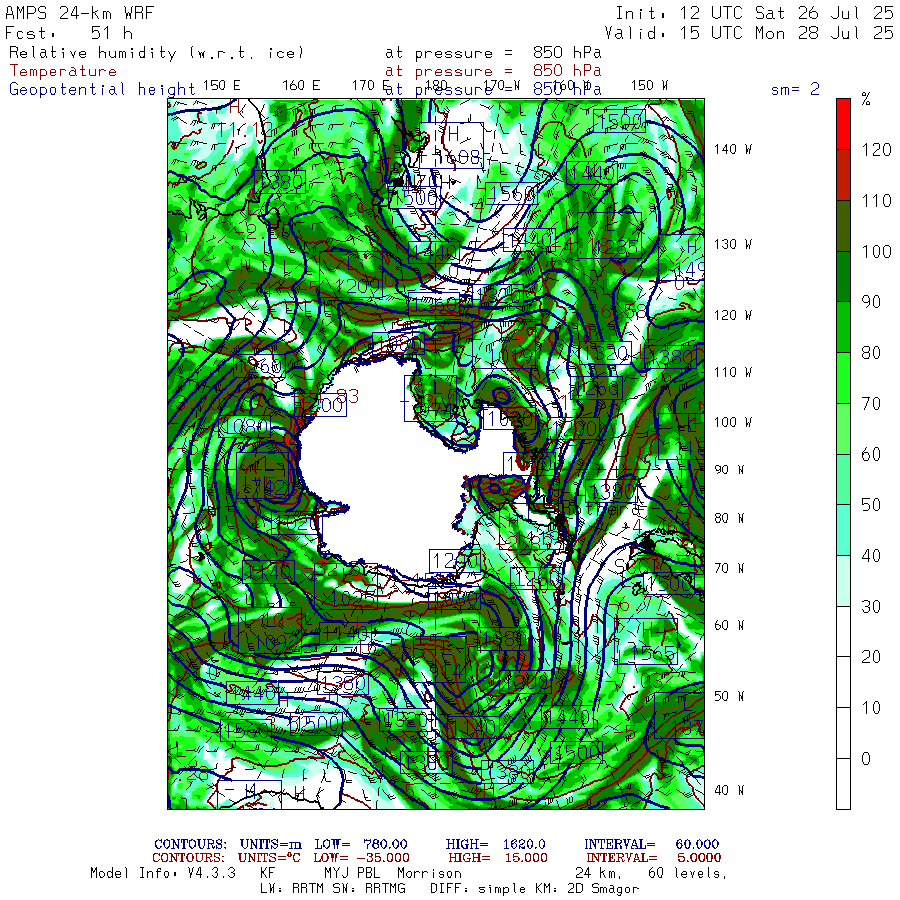Image resolution: width=900 pixels, height=900 pixels.
Task: Click the olive 100–110 color bar segment
Action: (843, 226)
